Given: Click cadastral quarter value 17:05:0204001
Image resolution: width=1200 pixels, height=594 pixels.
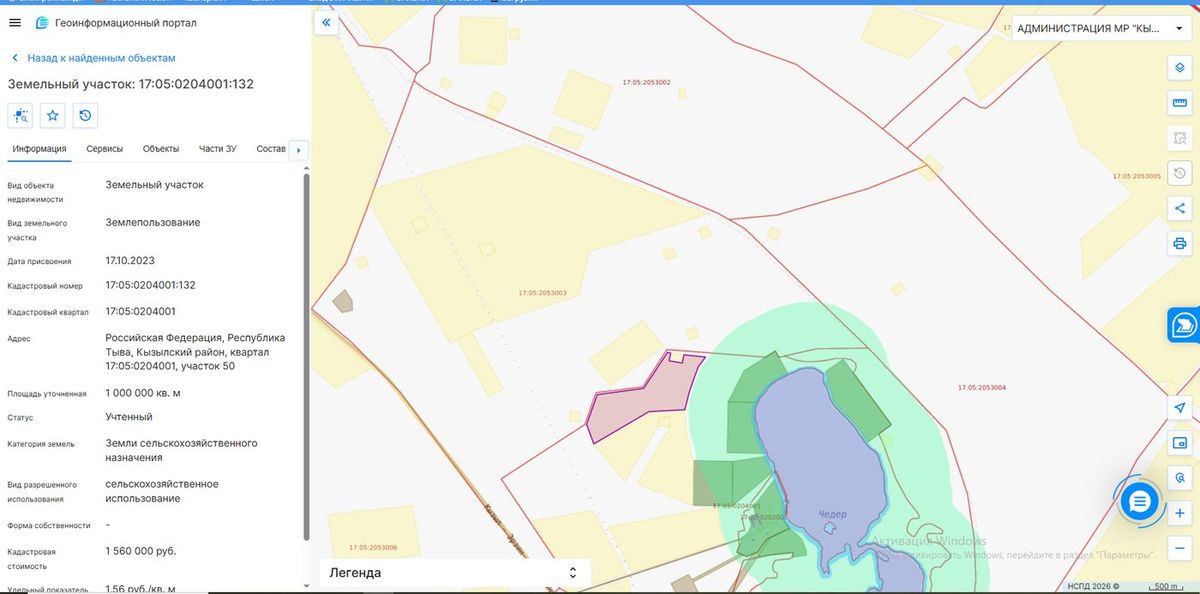Looking at the screenshot, I should click(x=141, y=311).
